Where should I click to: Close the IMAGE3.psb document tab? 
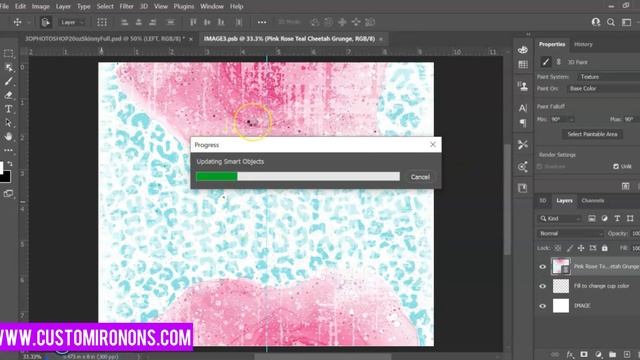click(381, 39)
